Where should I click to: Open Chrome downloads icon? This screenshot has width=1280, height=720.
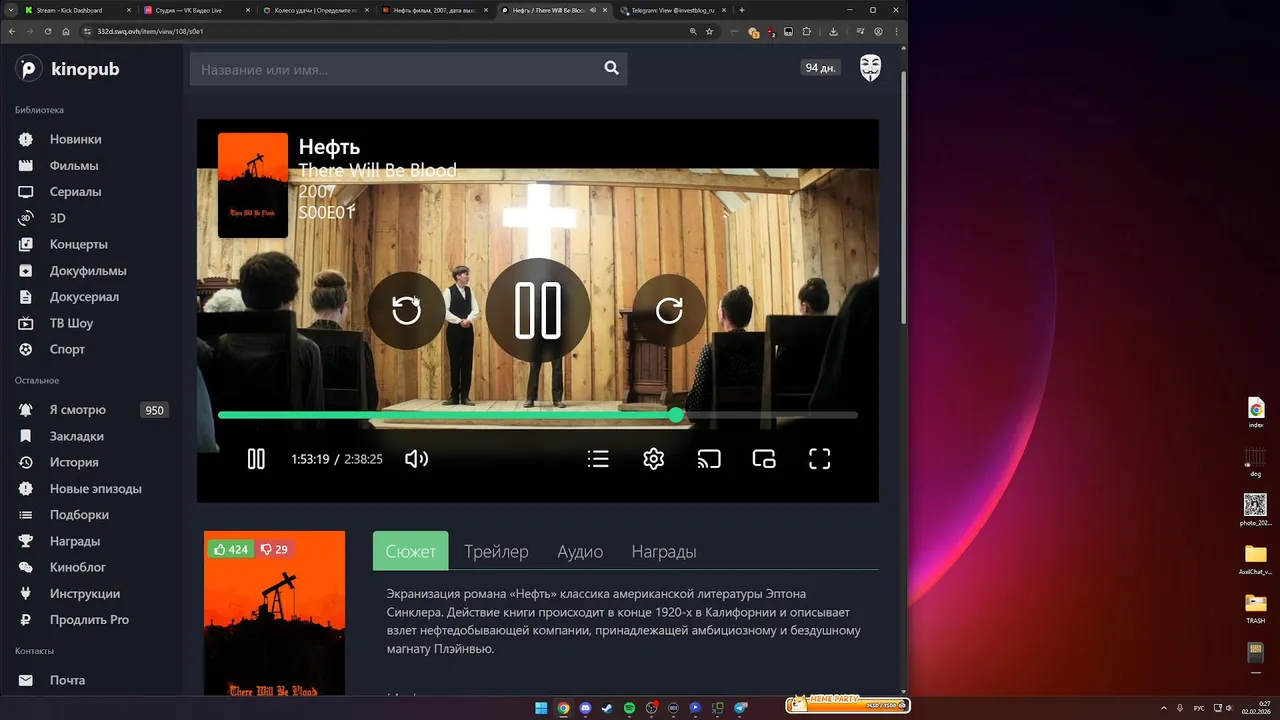coord(834,31)
